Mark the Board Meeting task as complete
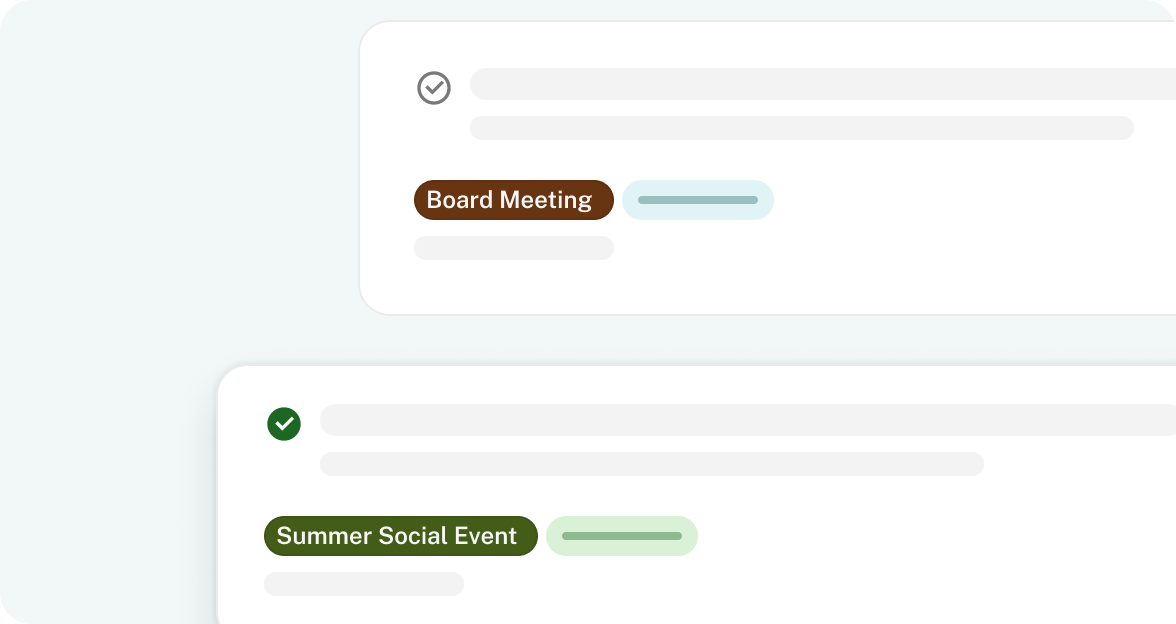This screenshot has height=624, width=1176. (x=434, y=88)
